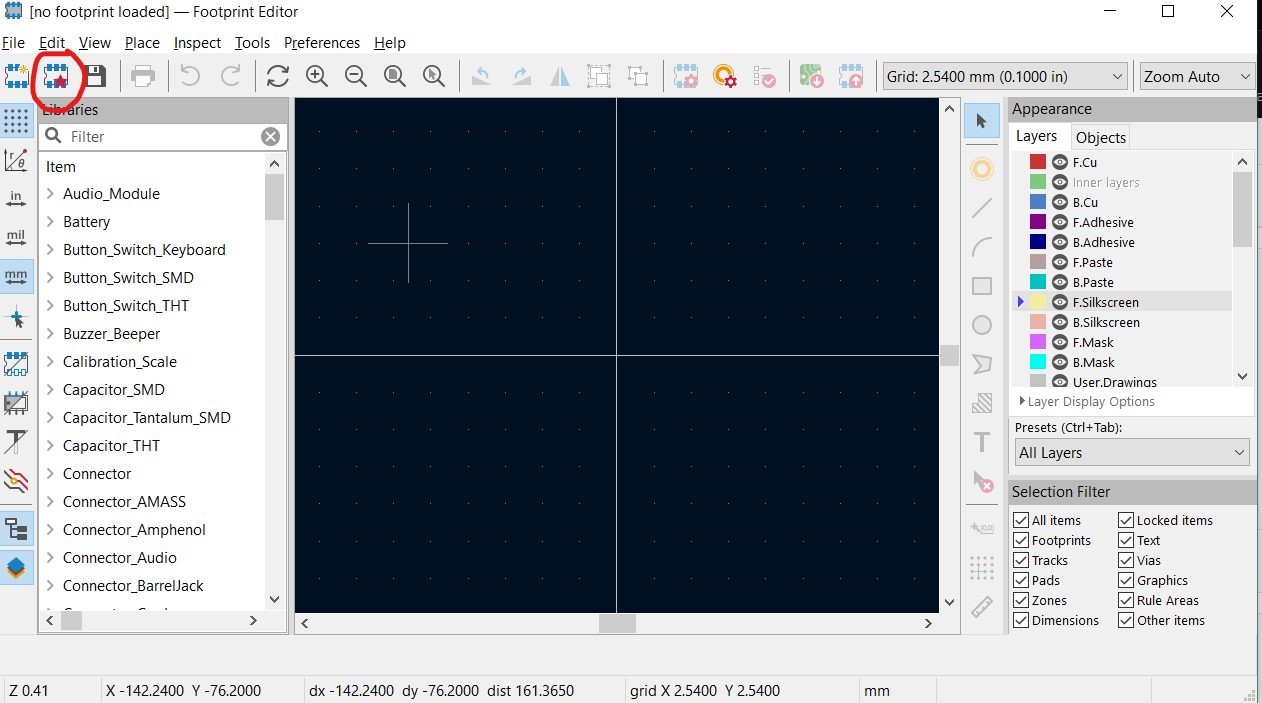
Task: Switch units to millimeters
Action: tap(16, 276)
